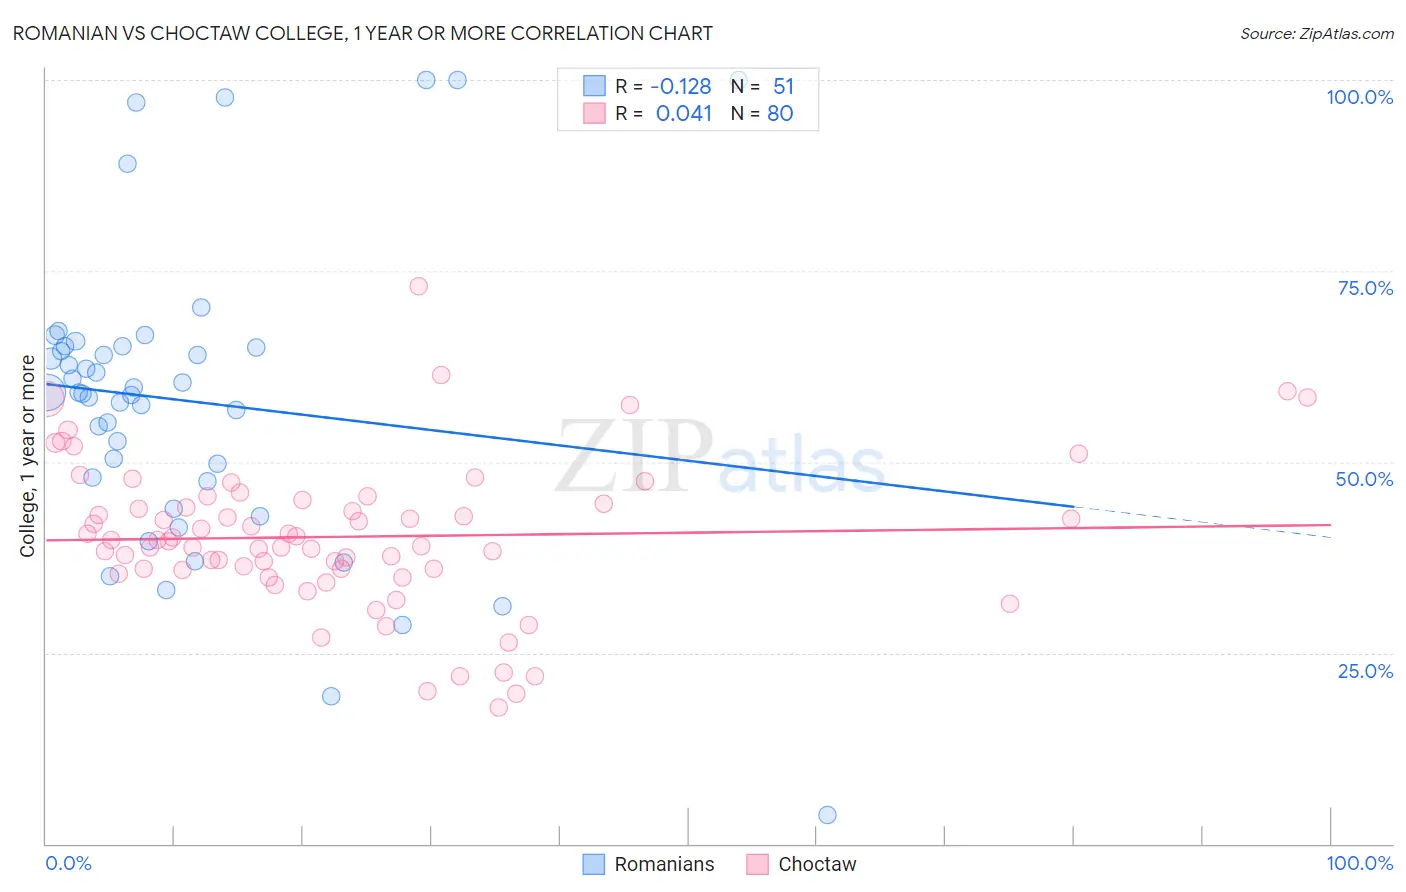Click the 50.0% y-axis label
Viewport: 1406px width, 892px height.
[1364, 479]
